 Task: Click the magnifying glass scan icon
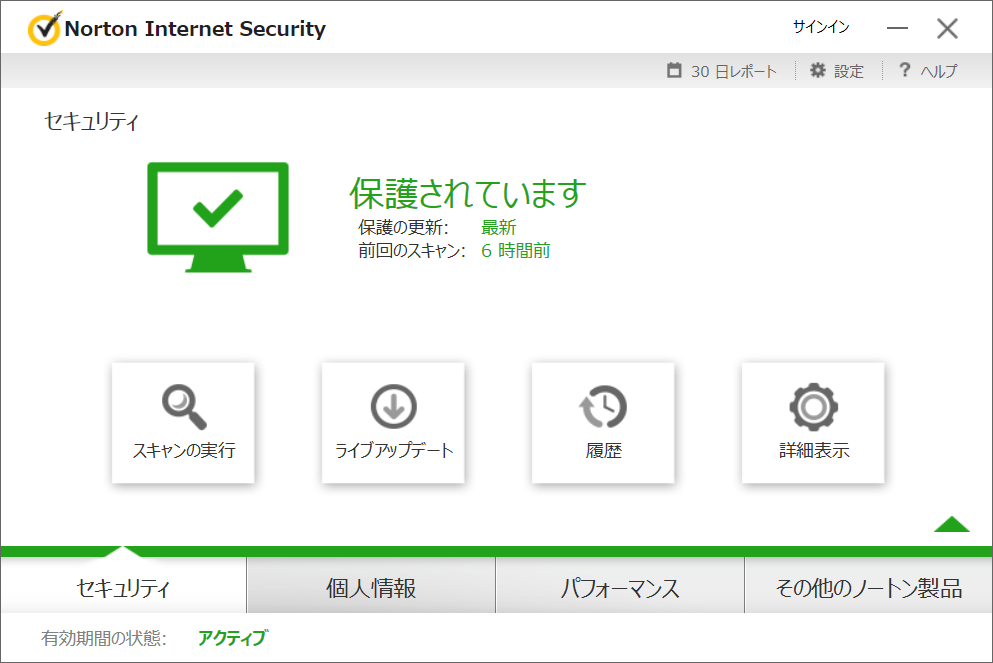click(183, 405)
